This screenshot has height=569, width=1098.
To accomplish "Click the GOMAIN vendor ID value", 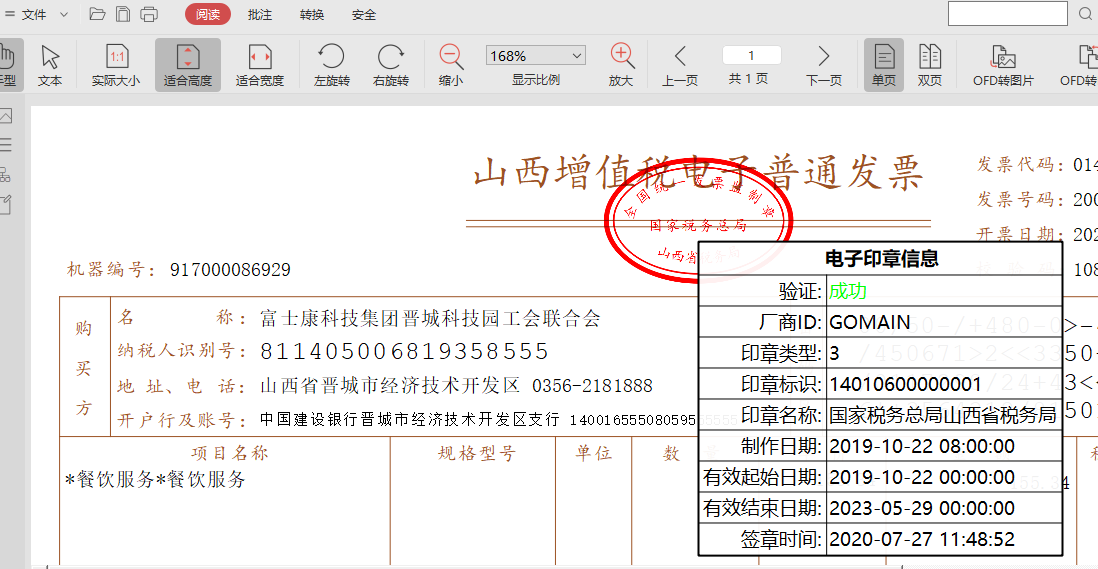I will point(870,322).
